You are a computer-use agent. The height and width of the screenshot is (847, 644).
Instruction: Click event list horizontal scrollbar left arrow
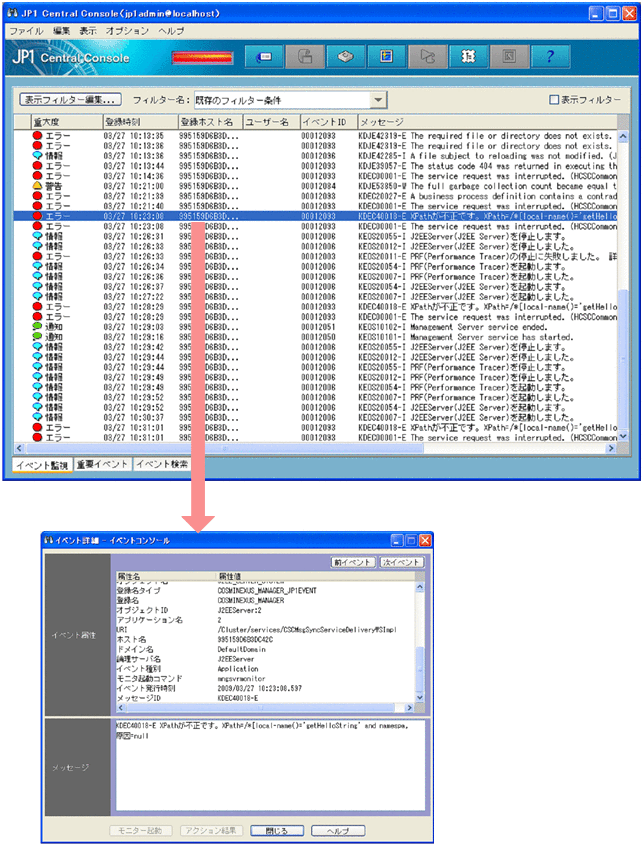pyautogui.click(x=19, y=448)
